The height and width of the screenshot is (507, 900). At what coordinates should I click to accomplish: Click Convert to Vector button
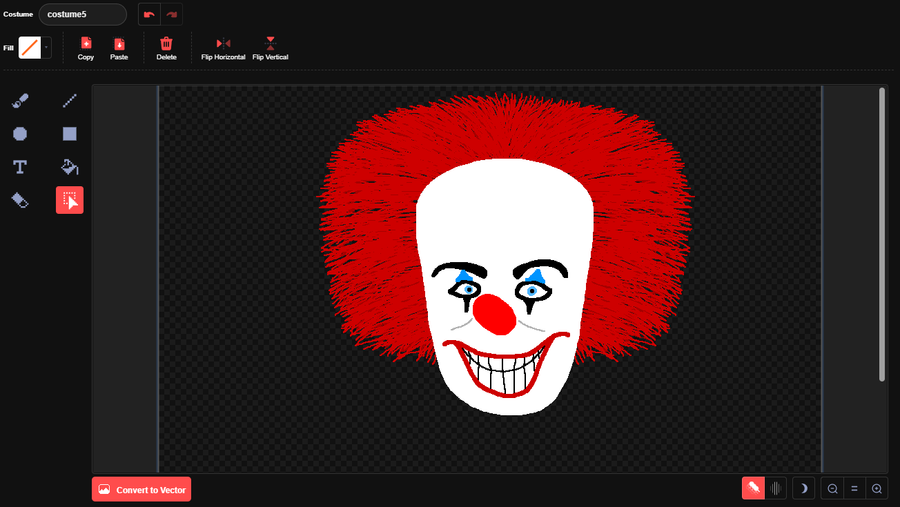tap(141, 489)
